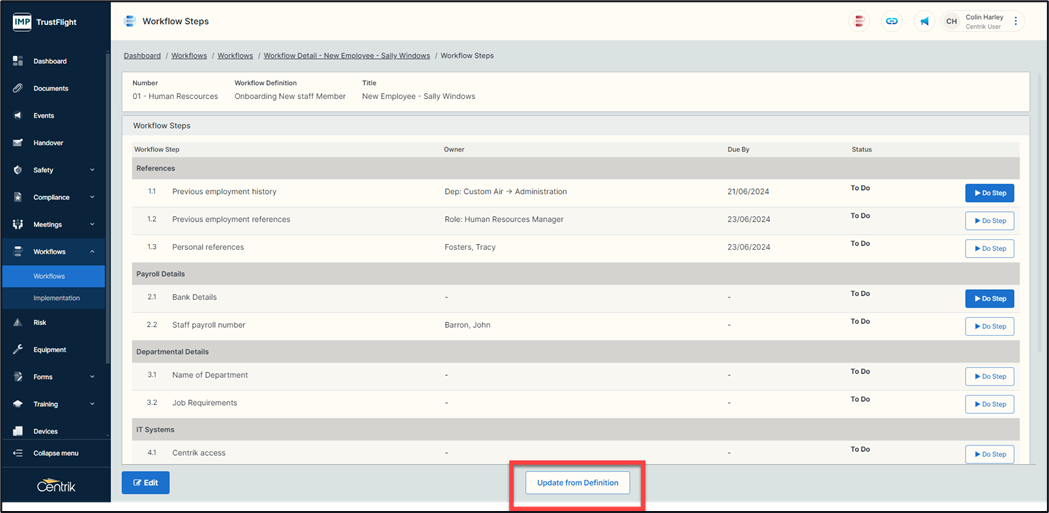This screenshot has width=1049, height=513.
Task: Expand the Compliance sidebar submenu
Action: (x=92, y=197)
